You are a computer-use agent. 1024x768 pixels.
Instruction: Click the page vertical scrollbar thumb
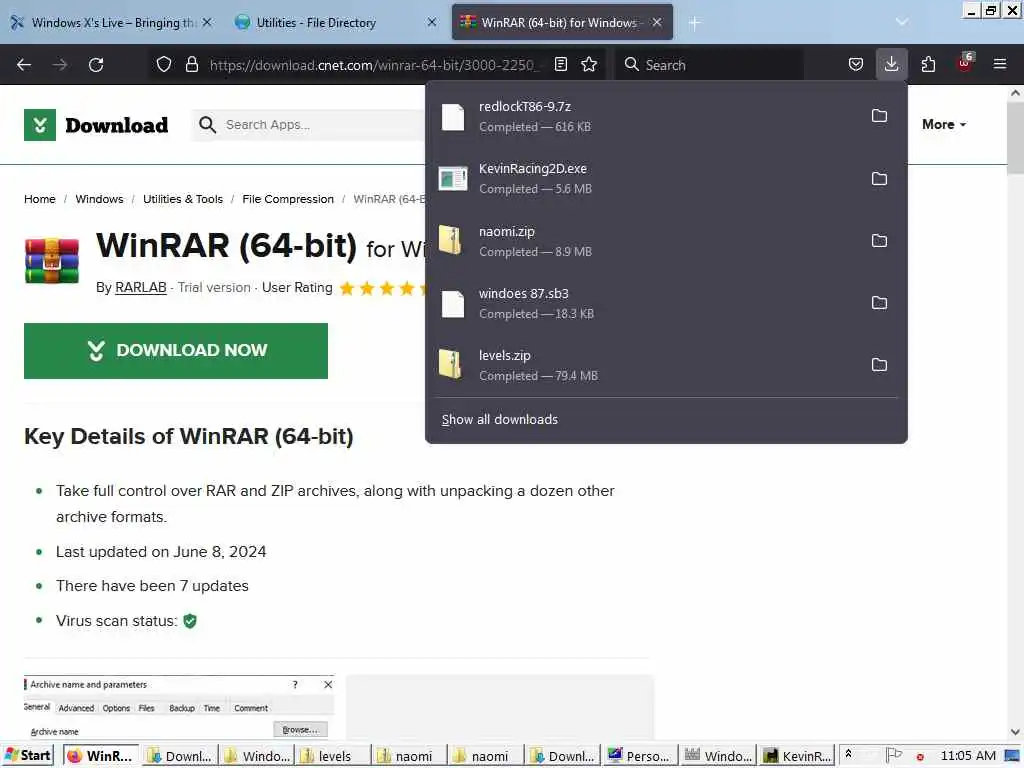1016,139
